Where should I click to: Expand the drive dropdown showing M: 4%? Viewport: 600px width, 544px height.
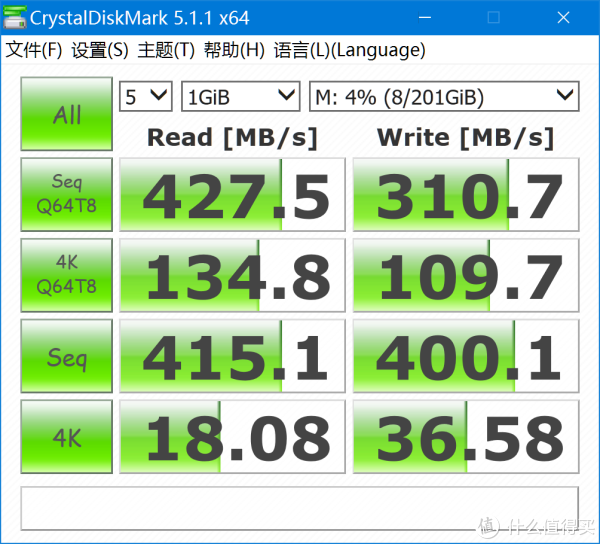pos(444,96)
